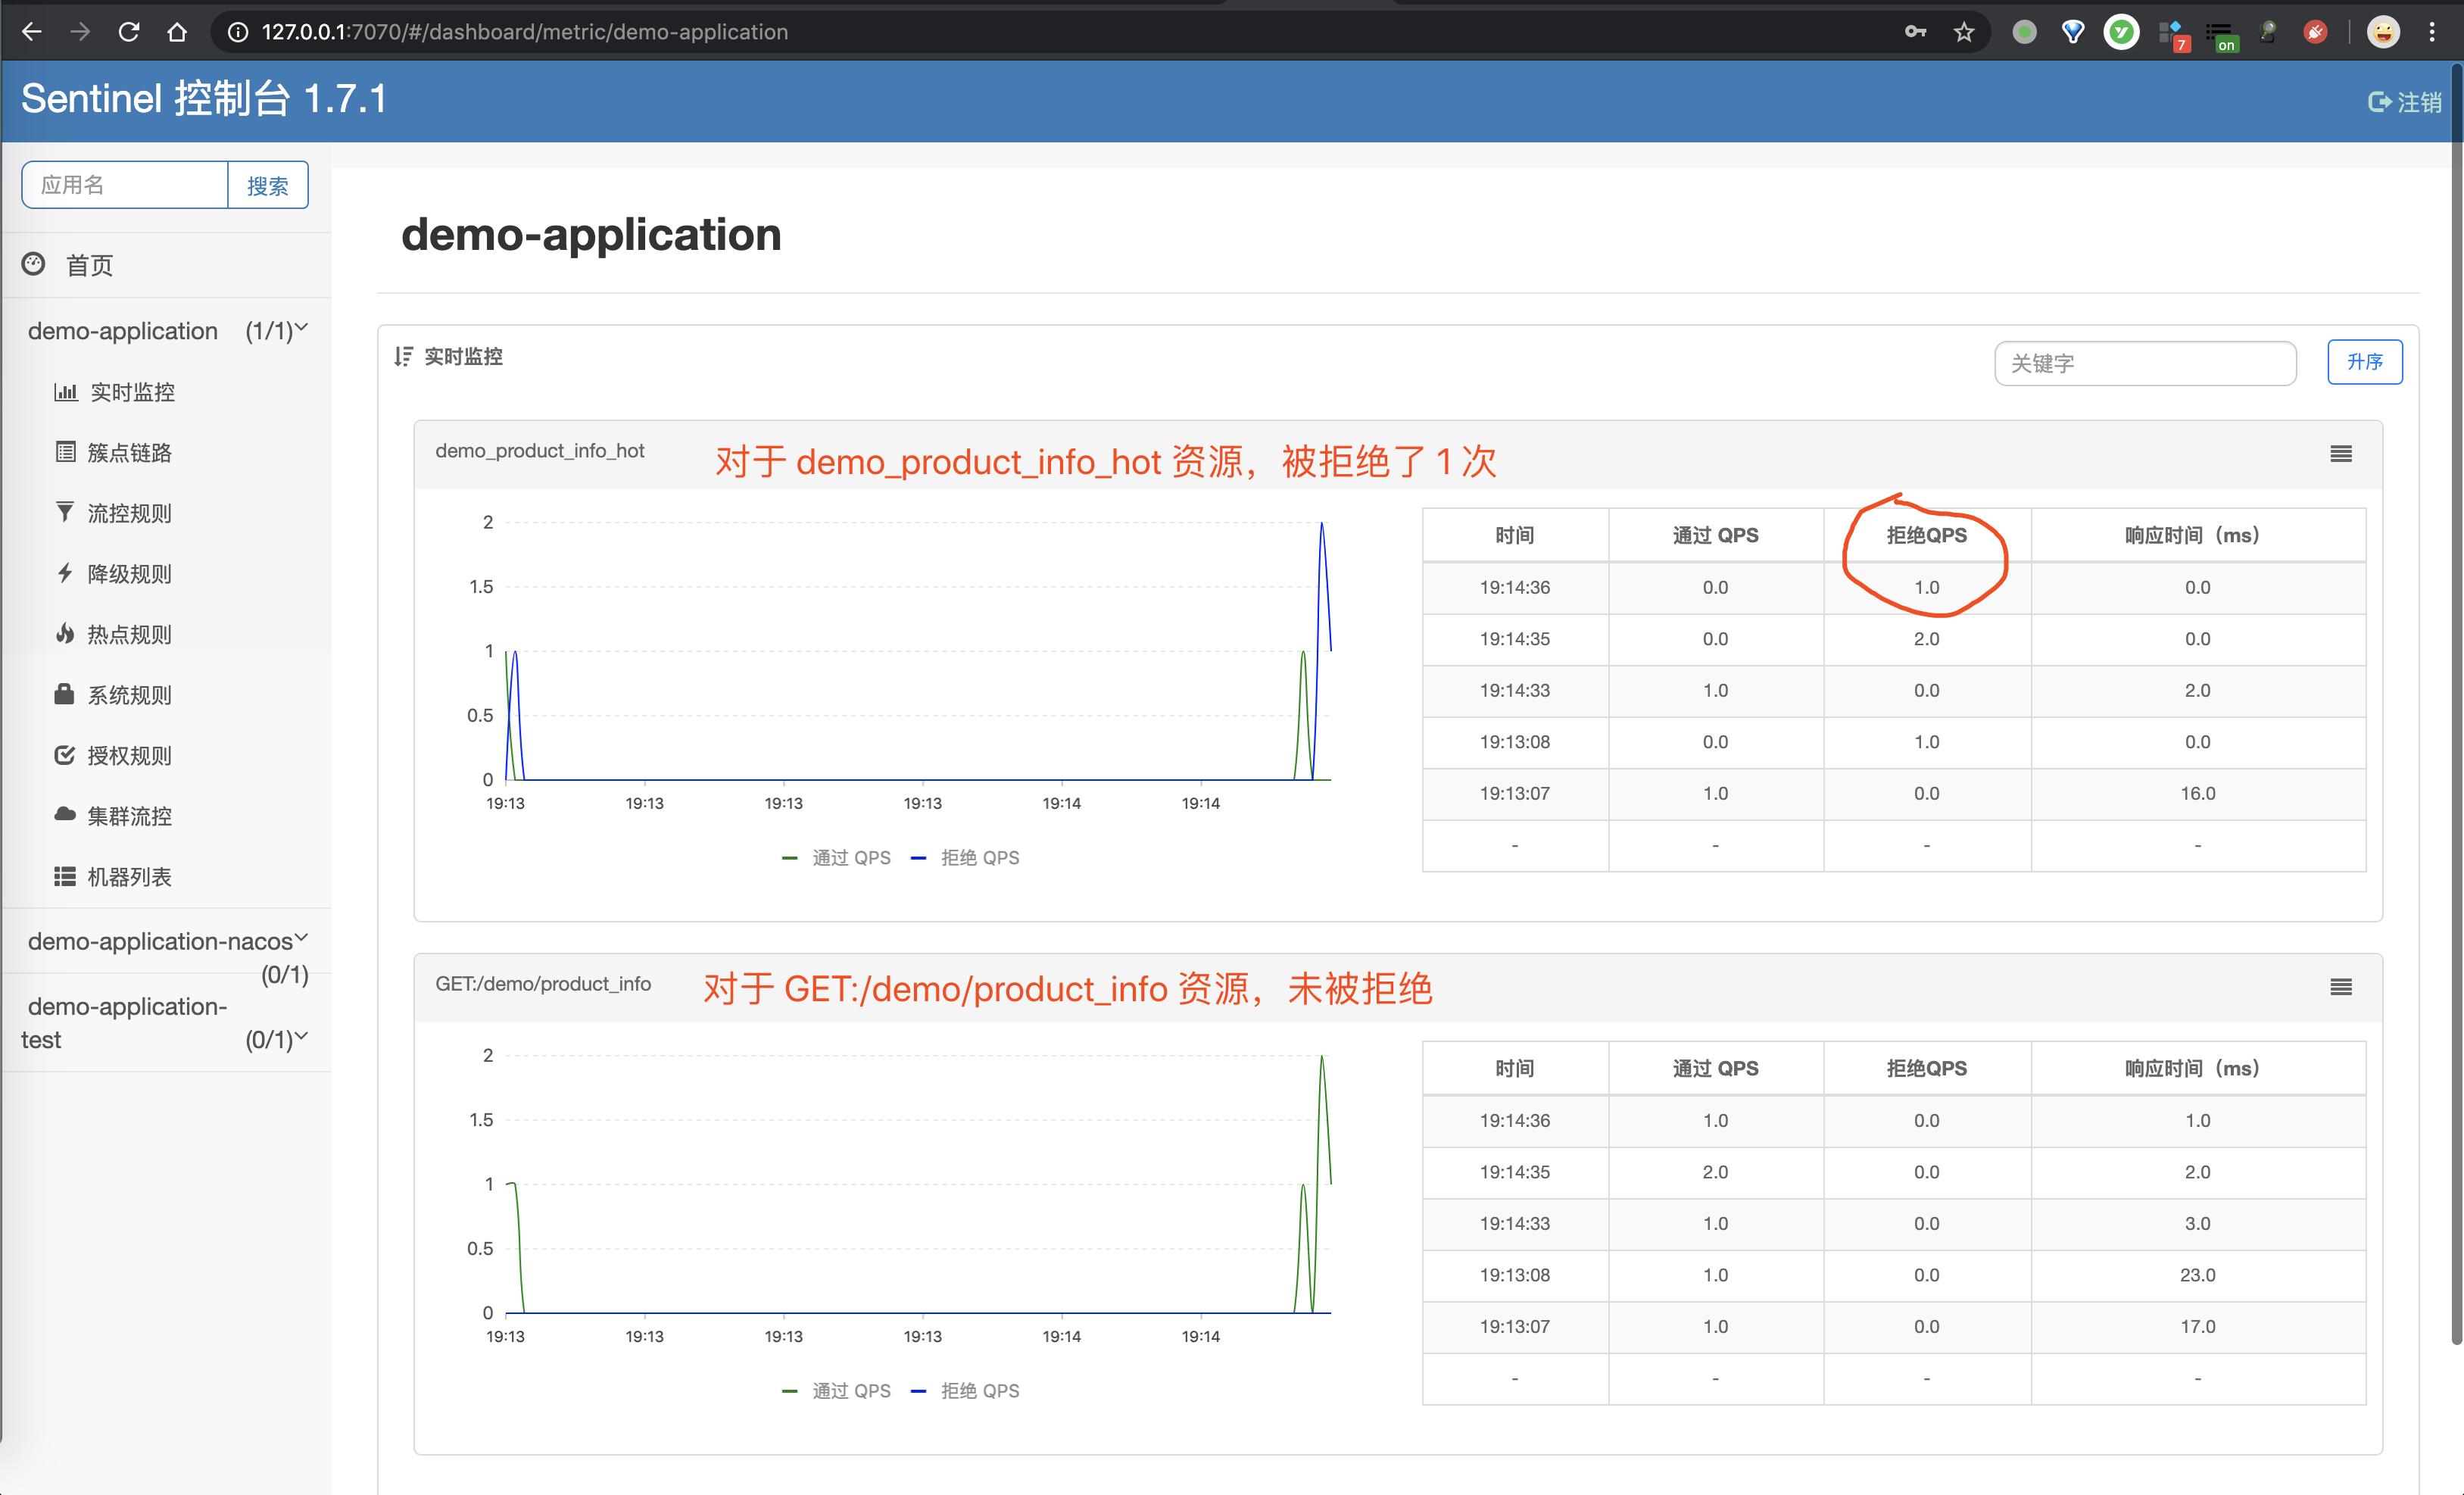Open 机器列表 (machine list)
The height and width of the screenshot is (1495, 2464).
tap(128, 876)
